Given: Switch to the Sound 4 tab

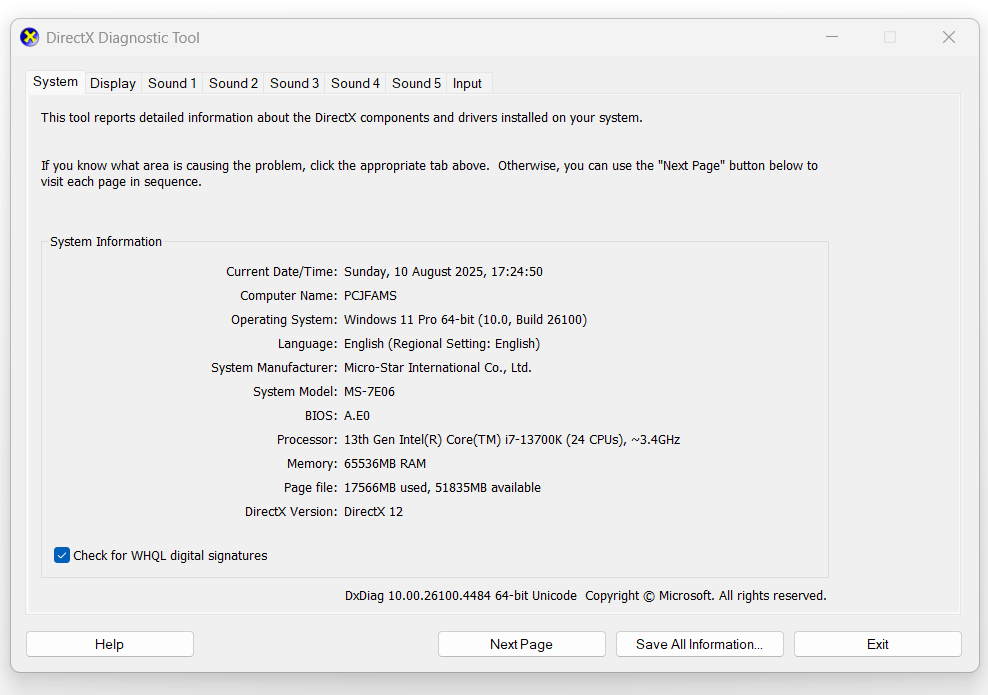Looking at the screenshot, I should [355, 83].
